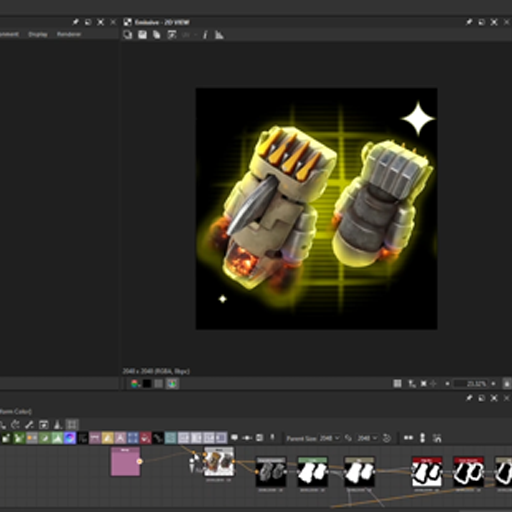512x512 pixels.
Task: Zoom in with the plus button
Action: point(493,384)
